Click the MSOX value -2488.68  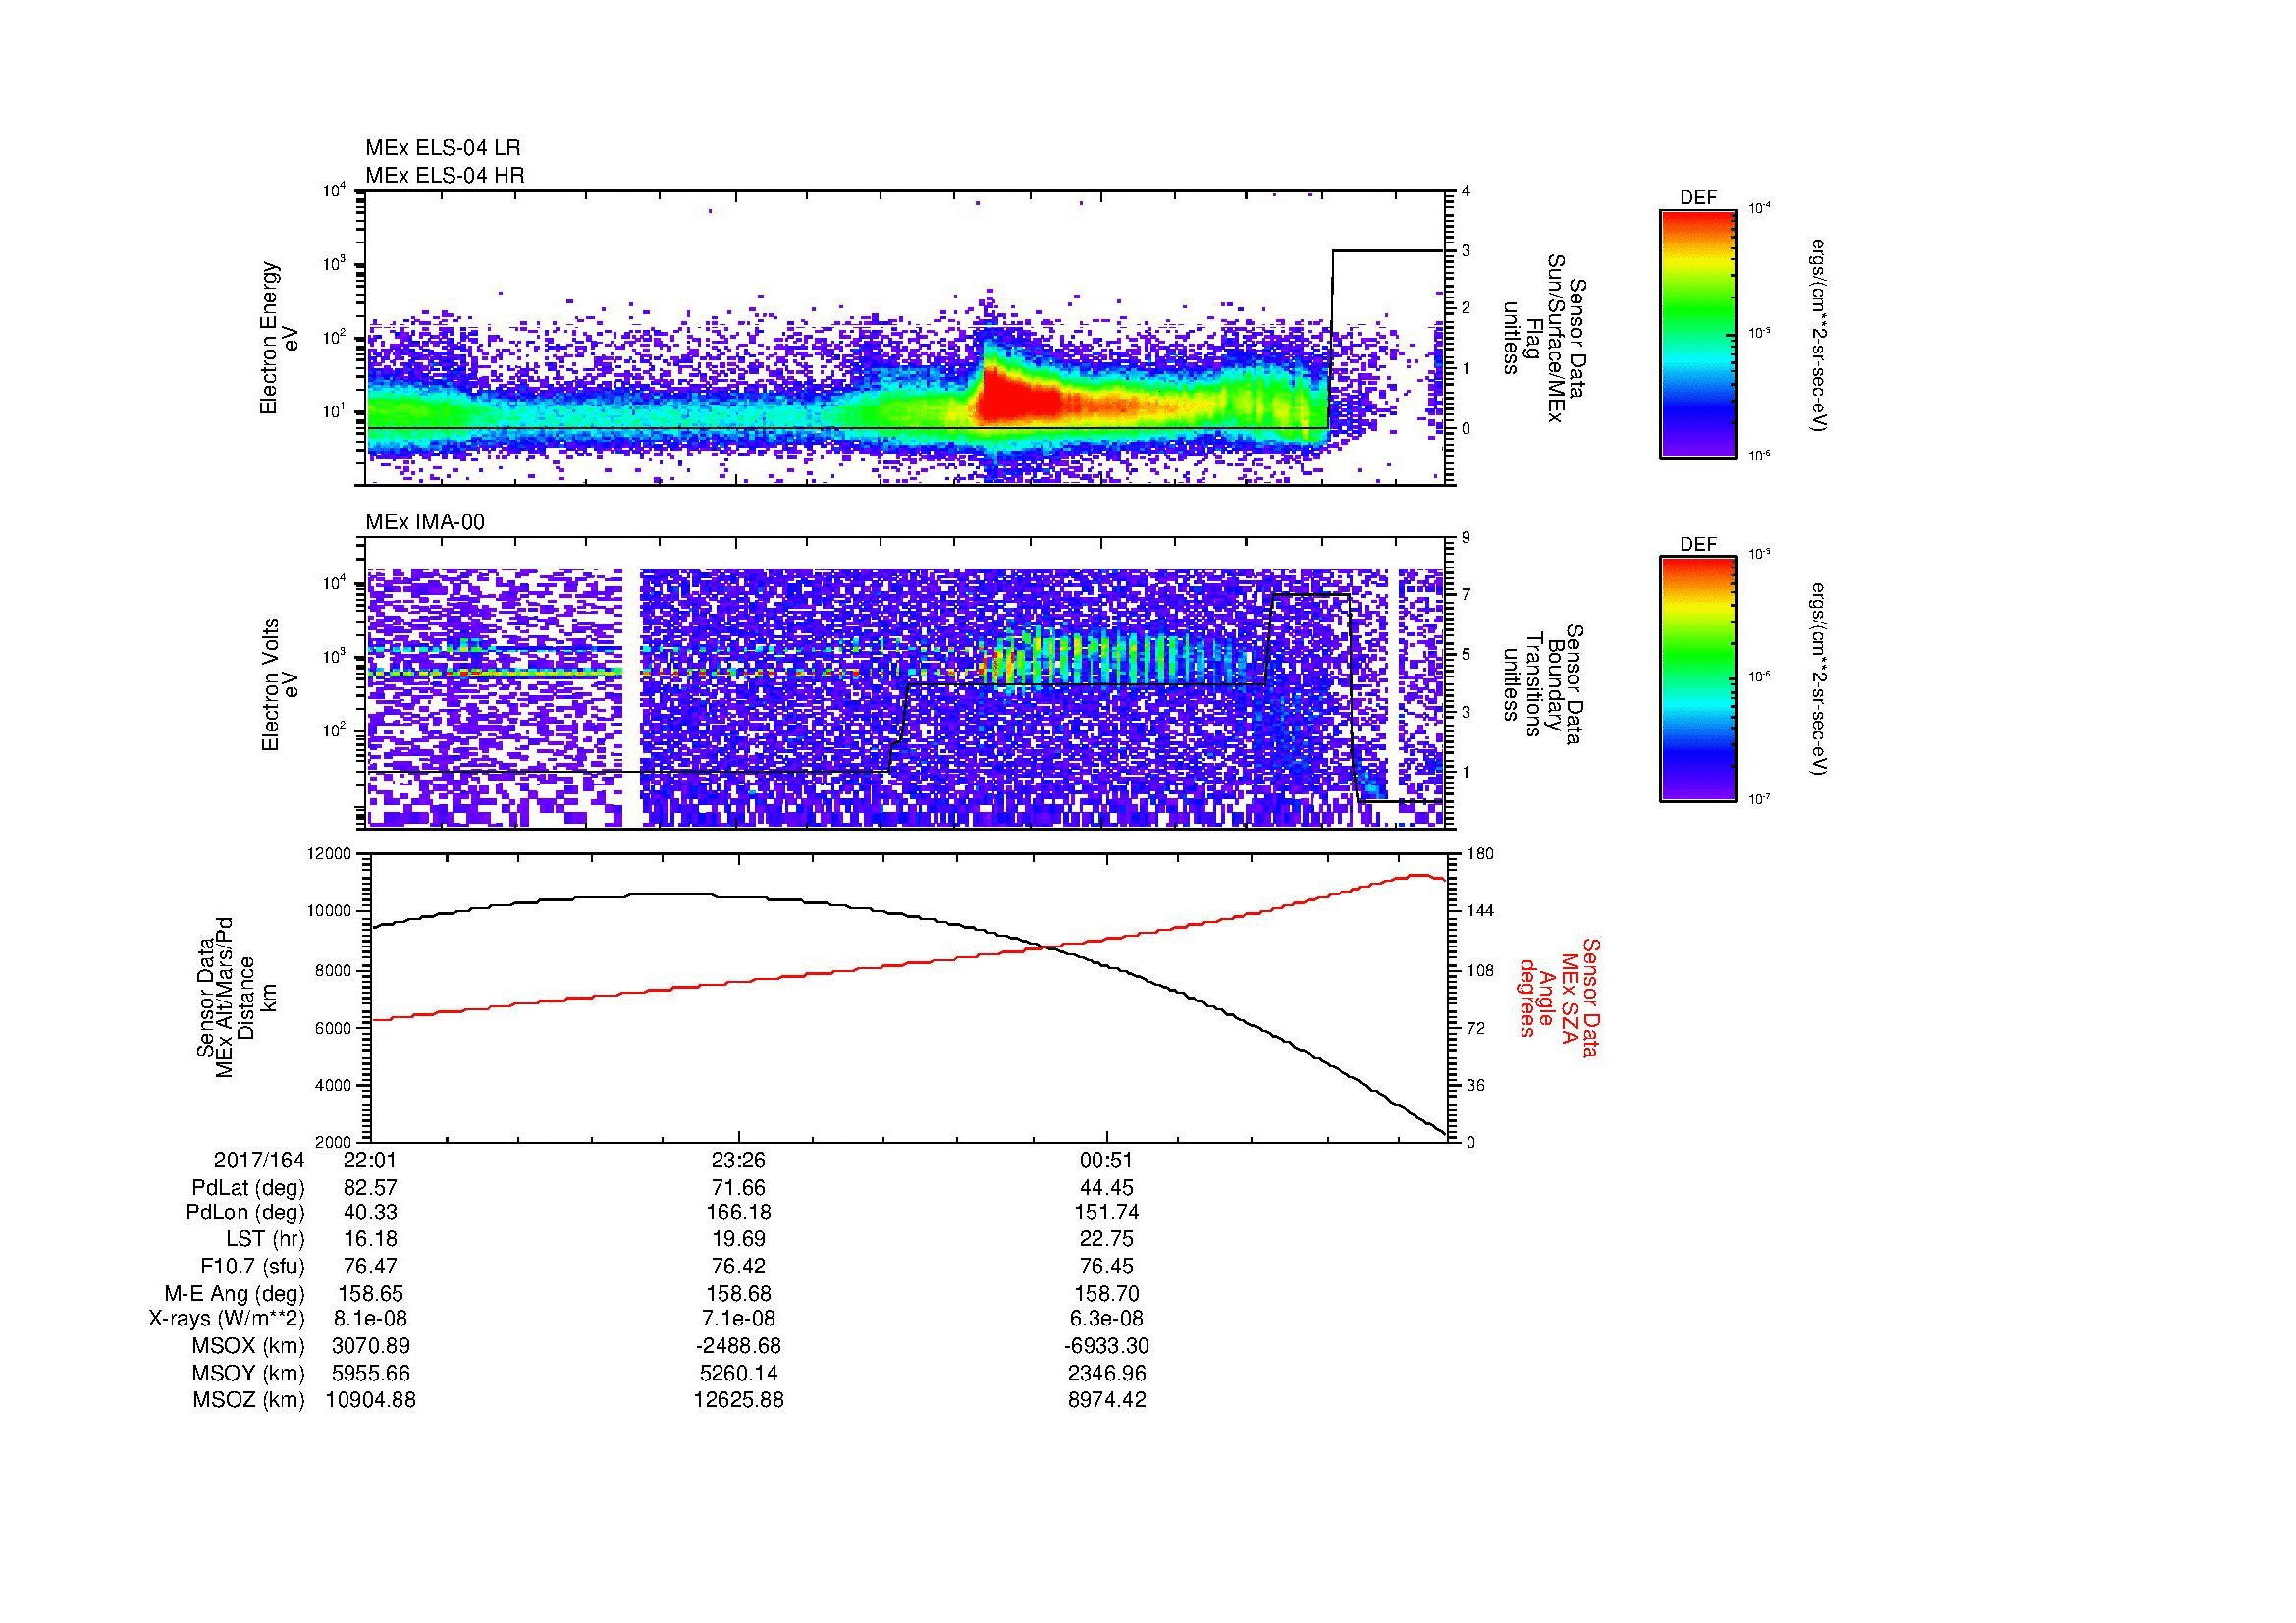point(738,1346)
